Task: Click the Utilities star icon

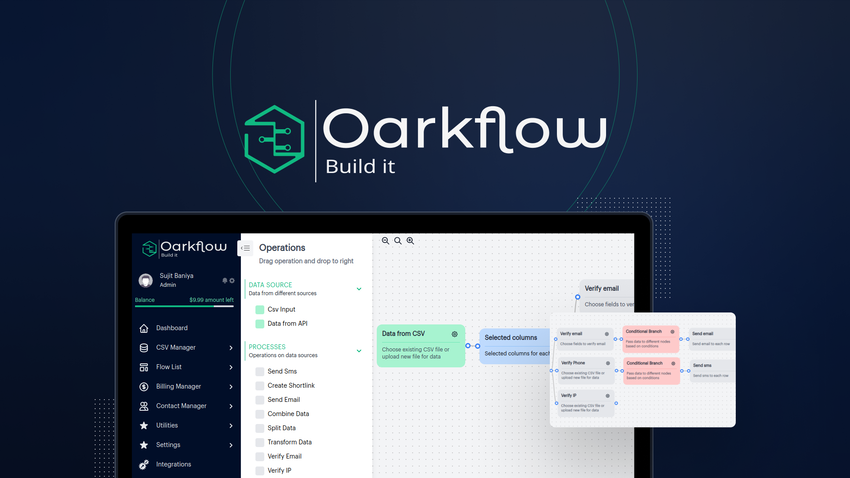Action: click(144, 425)
